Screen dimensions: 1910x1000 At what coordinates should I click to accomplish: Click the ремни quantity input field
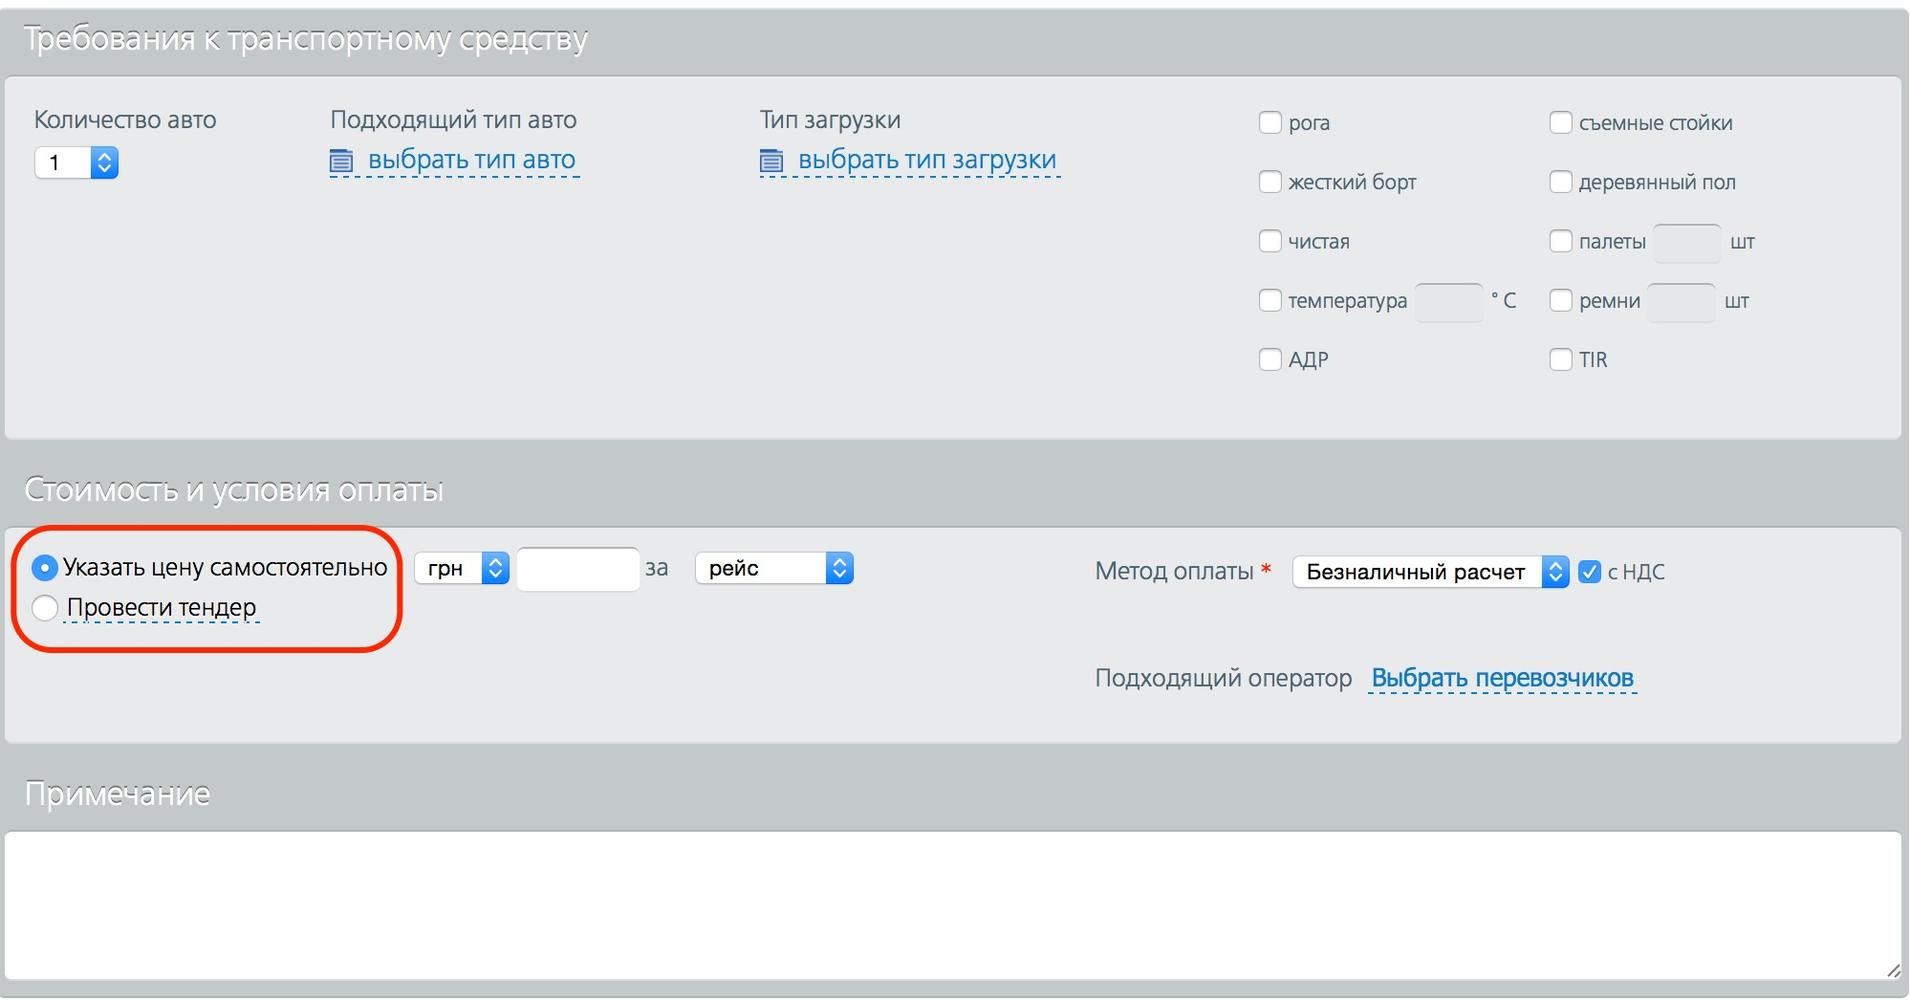(x=1681, y=302)
